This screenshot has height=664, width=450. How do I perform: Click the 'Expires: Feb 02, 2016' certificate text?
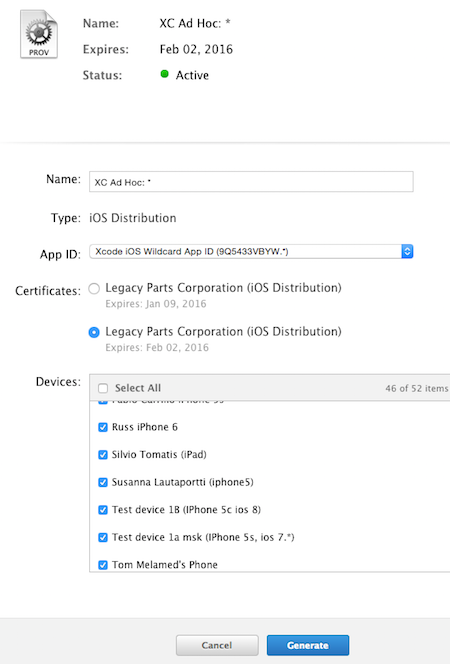(x=157, y=347)
